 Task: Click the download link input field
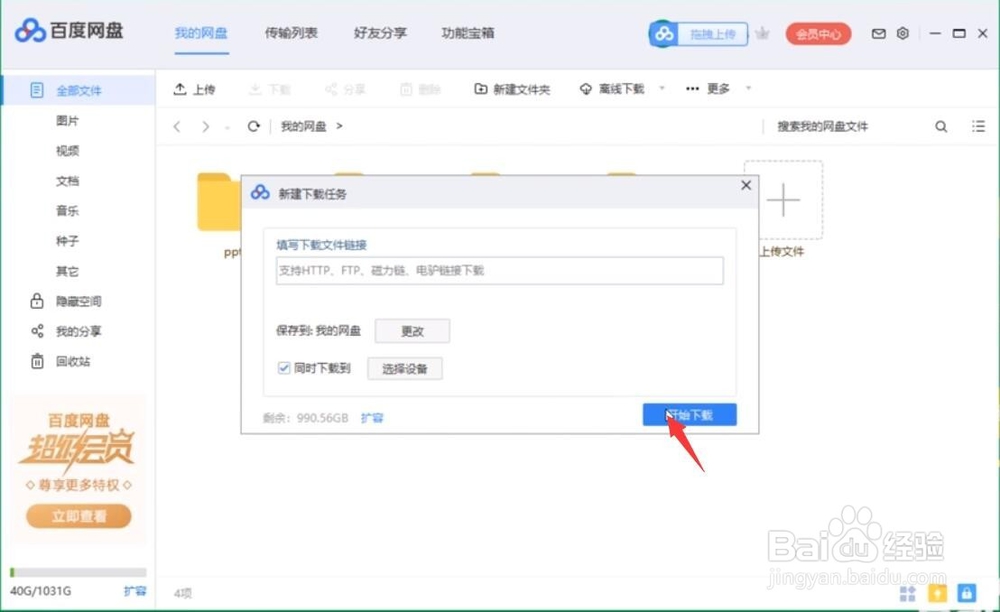[x=499, y=271]
